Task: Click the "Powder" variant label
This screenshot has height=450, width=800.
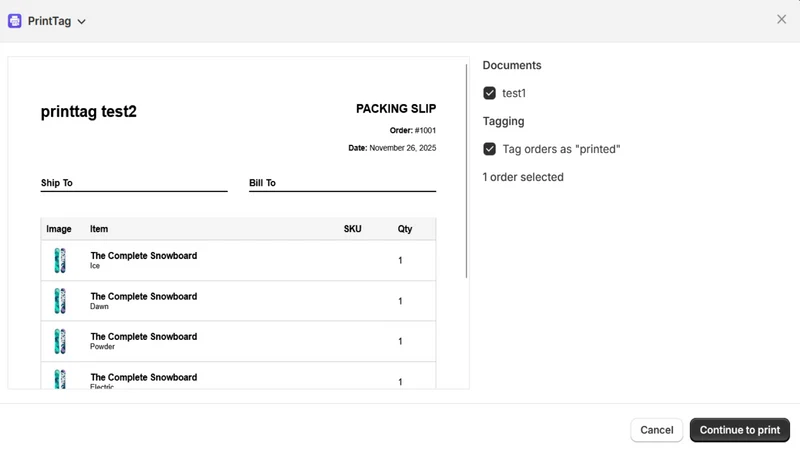Action: (103, 346)
